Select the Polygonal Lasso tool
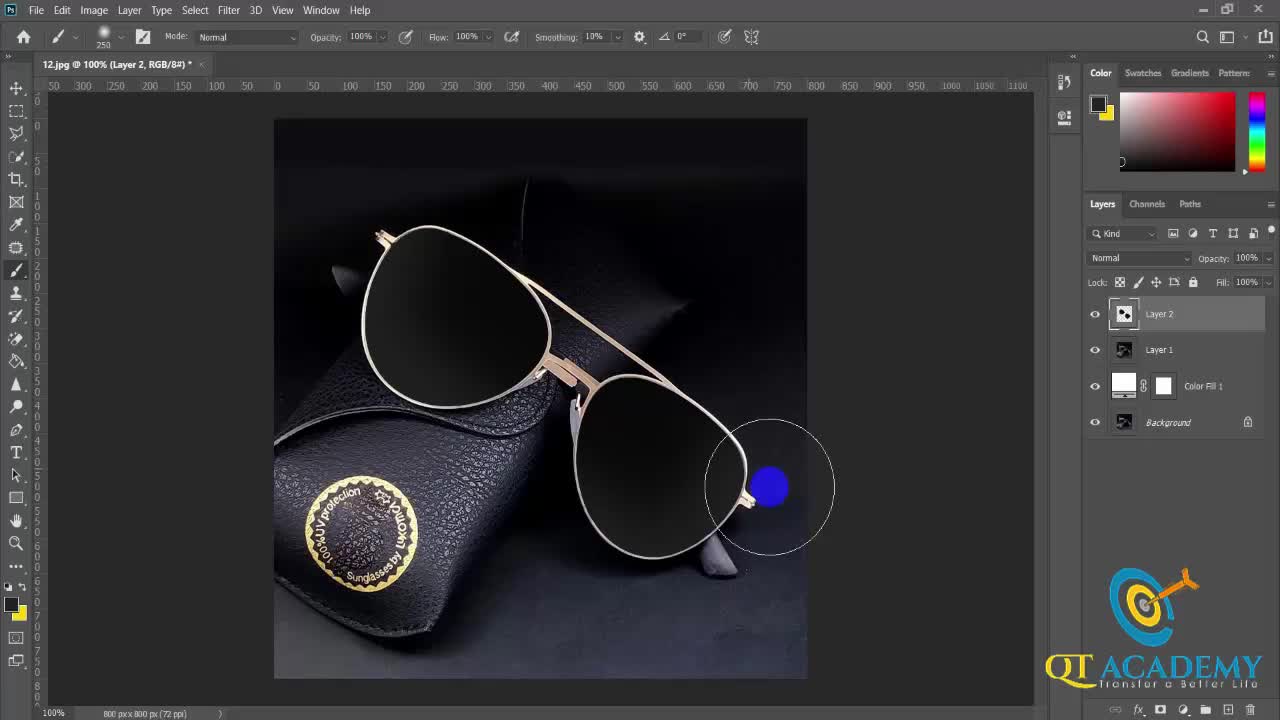The width and height of the screenshot is (1280, 720). coord(16,133)
